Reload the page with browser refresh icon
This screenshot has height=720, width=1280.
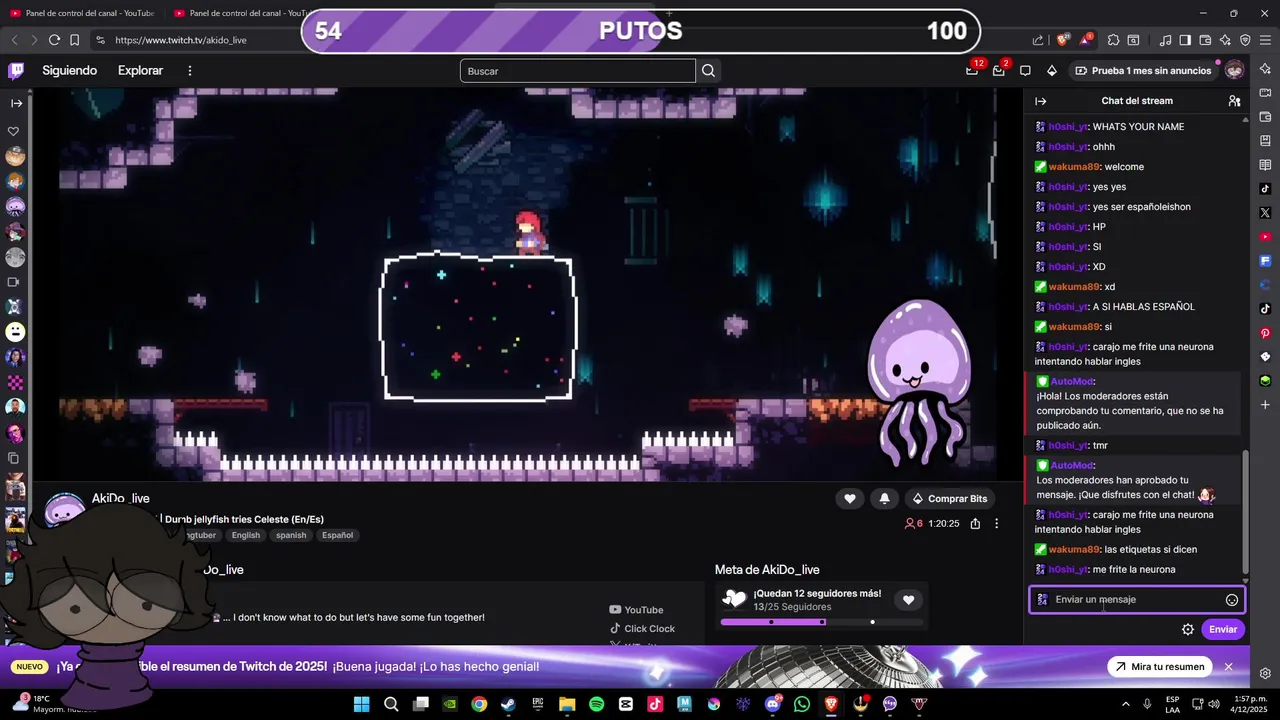[x=54, y=40]
